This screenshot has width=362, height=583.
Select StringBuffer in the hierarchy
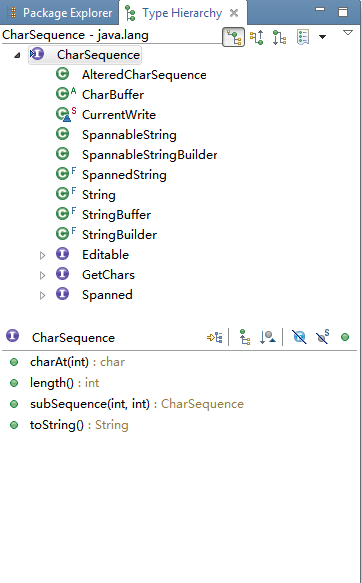tap(116, 215)
